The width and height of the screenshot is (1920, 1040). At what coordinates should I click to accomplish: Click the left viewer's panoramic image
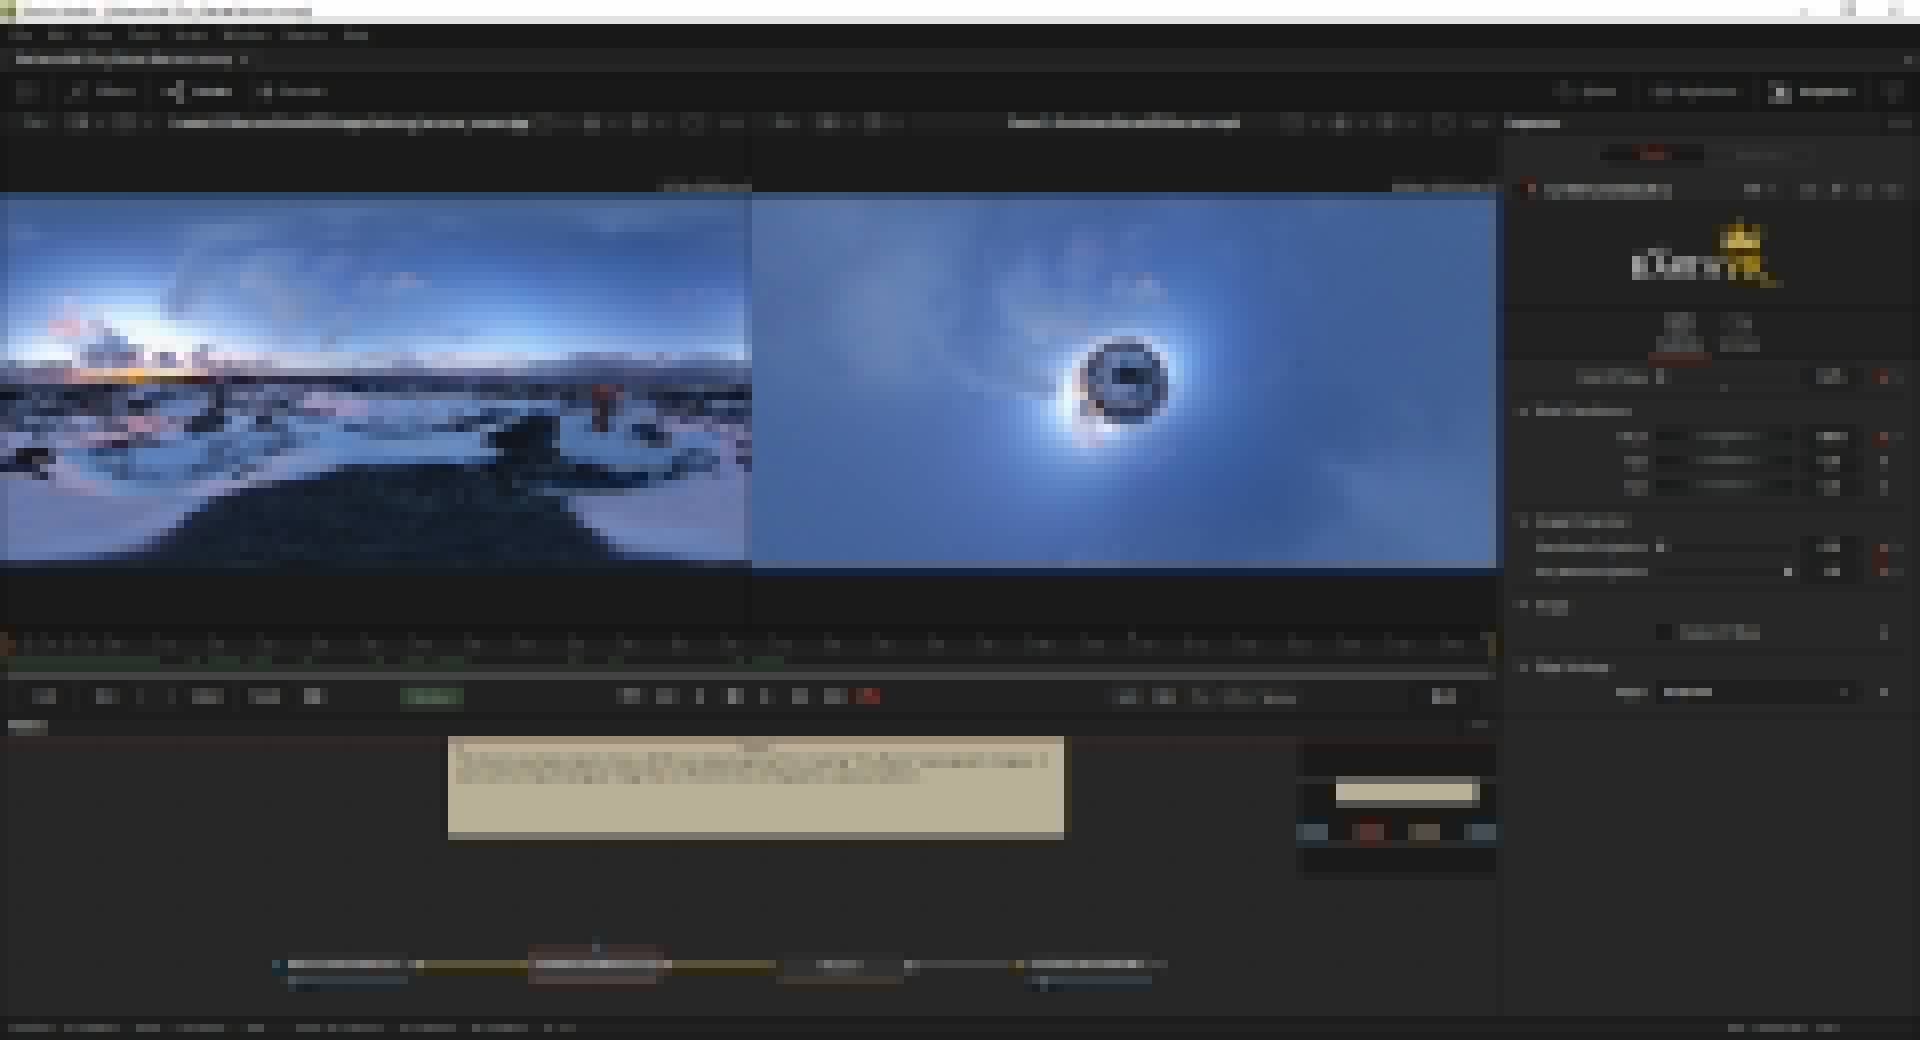click(x=375, y=378)
